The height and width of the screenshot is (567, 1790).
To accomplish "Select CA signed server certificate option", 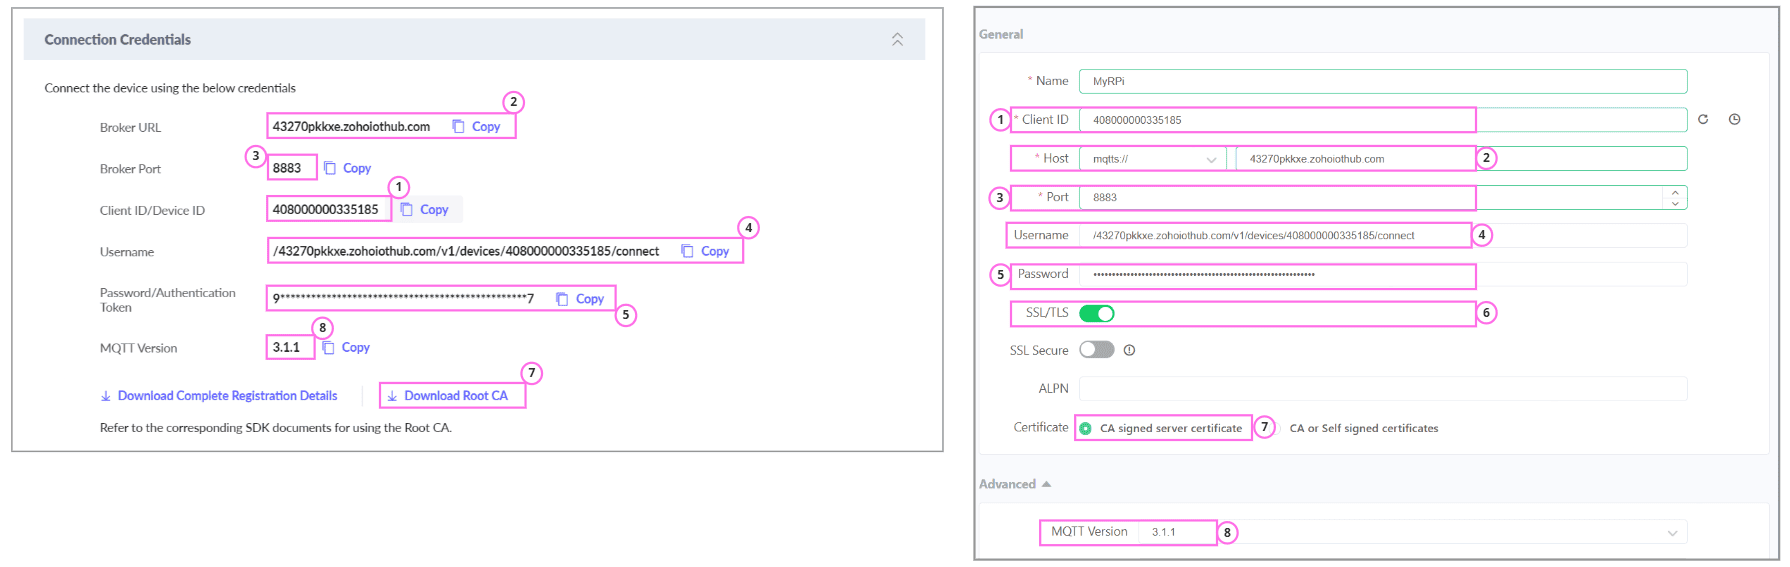I will [x=1161, y=428].
